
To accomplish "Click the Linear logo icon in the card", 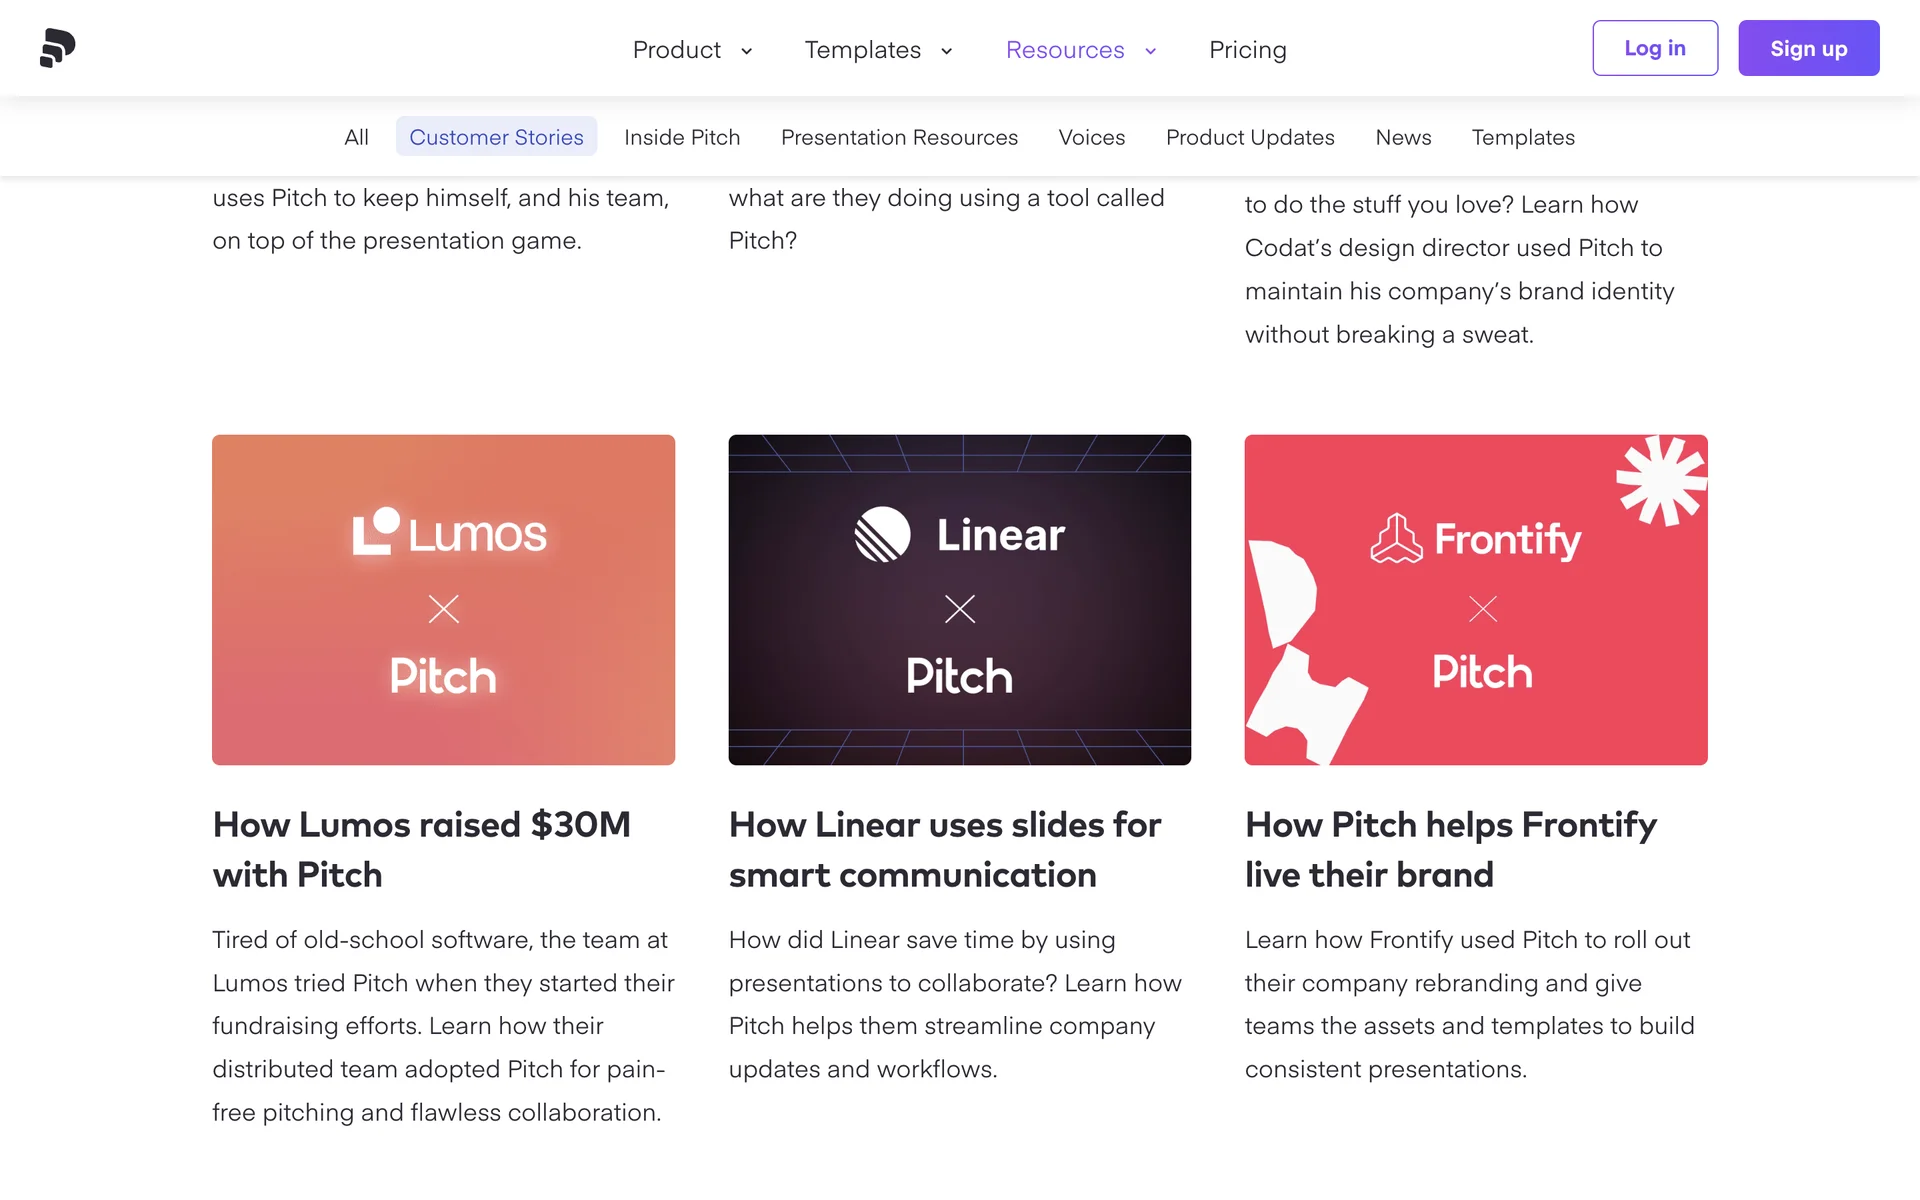I will tap(882, 534).
